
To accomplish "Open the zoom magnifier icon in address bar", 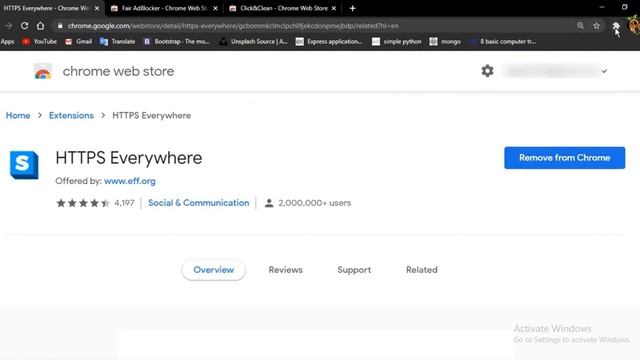I will (x=580, y=26).
